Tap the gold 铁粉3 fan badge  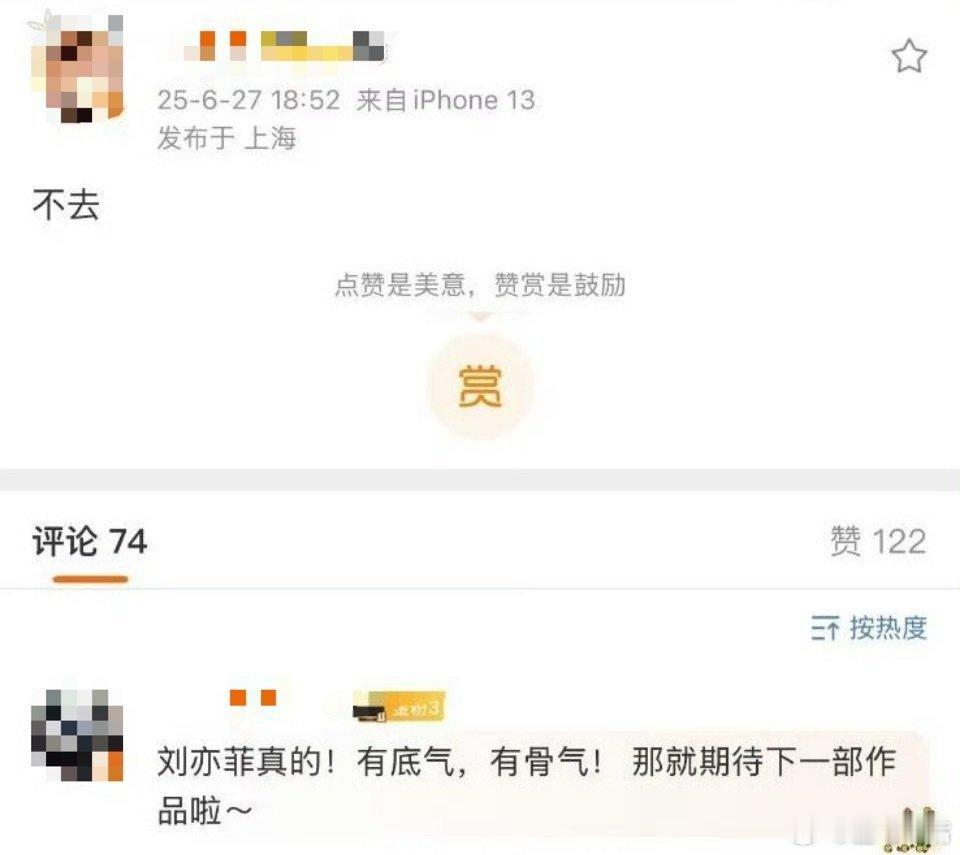click(399, 707)
